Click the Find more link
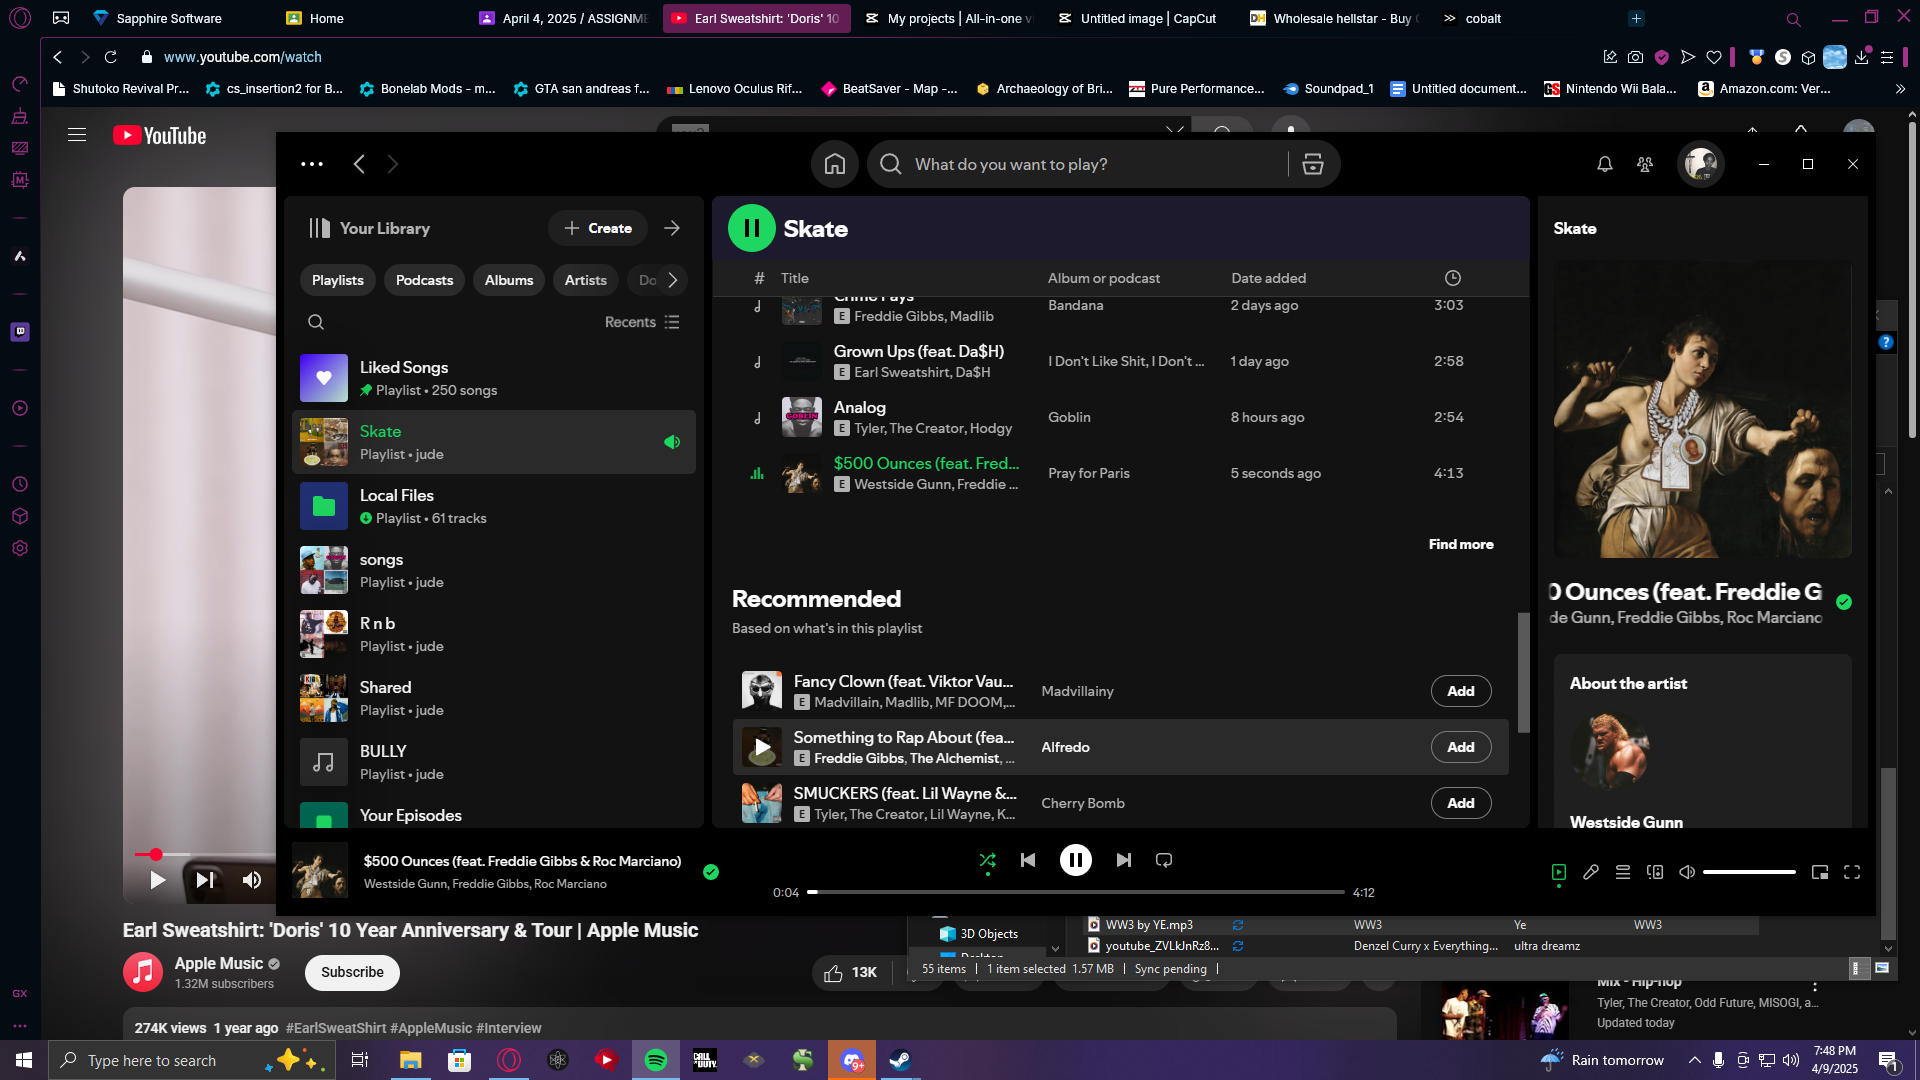The height and width of the screenshot is (1080, 1920). pyautogui.click(x=1461, y=545)
